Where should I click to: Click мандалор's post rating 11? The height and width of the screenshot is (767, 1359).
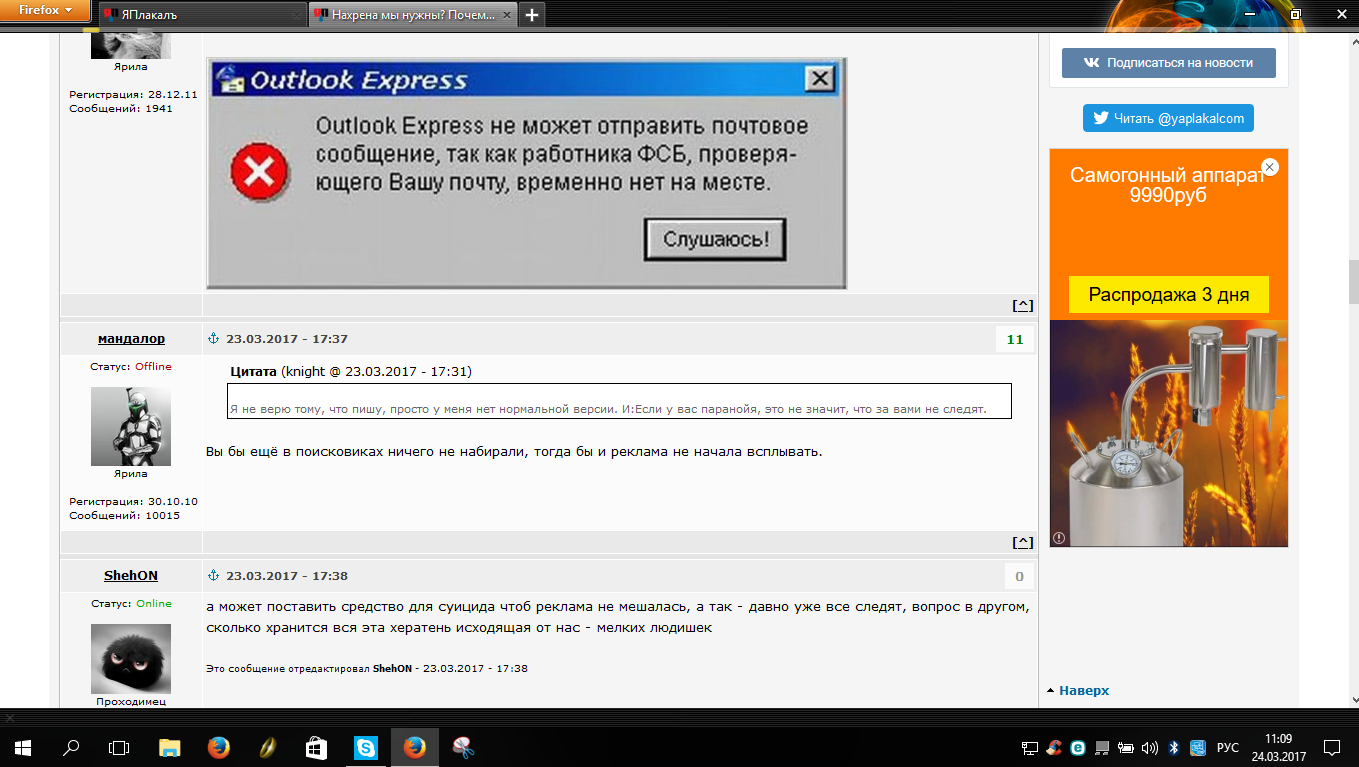click(x=1015, y=340)
